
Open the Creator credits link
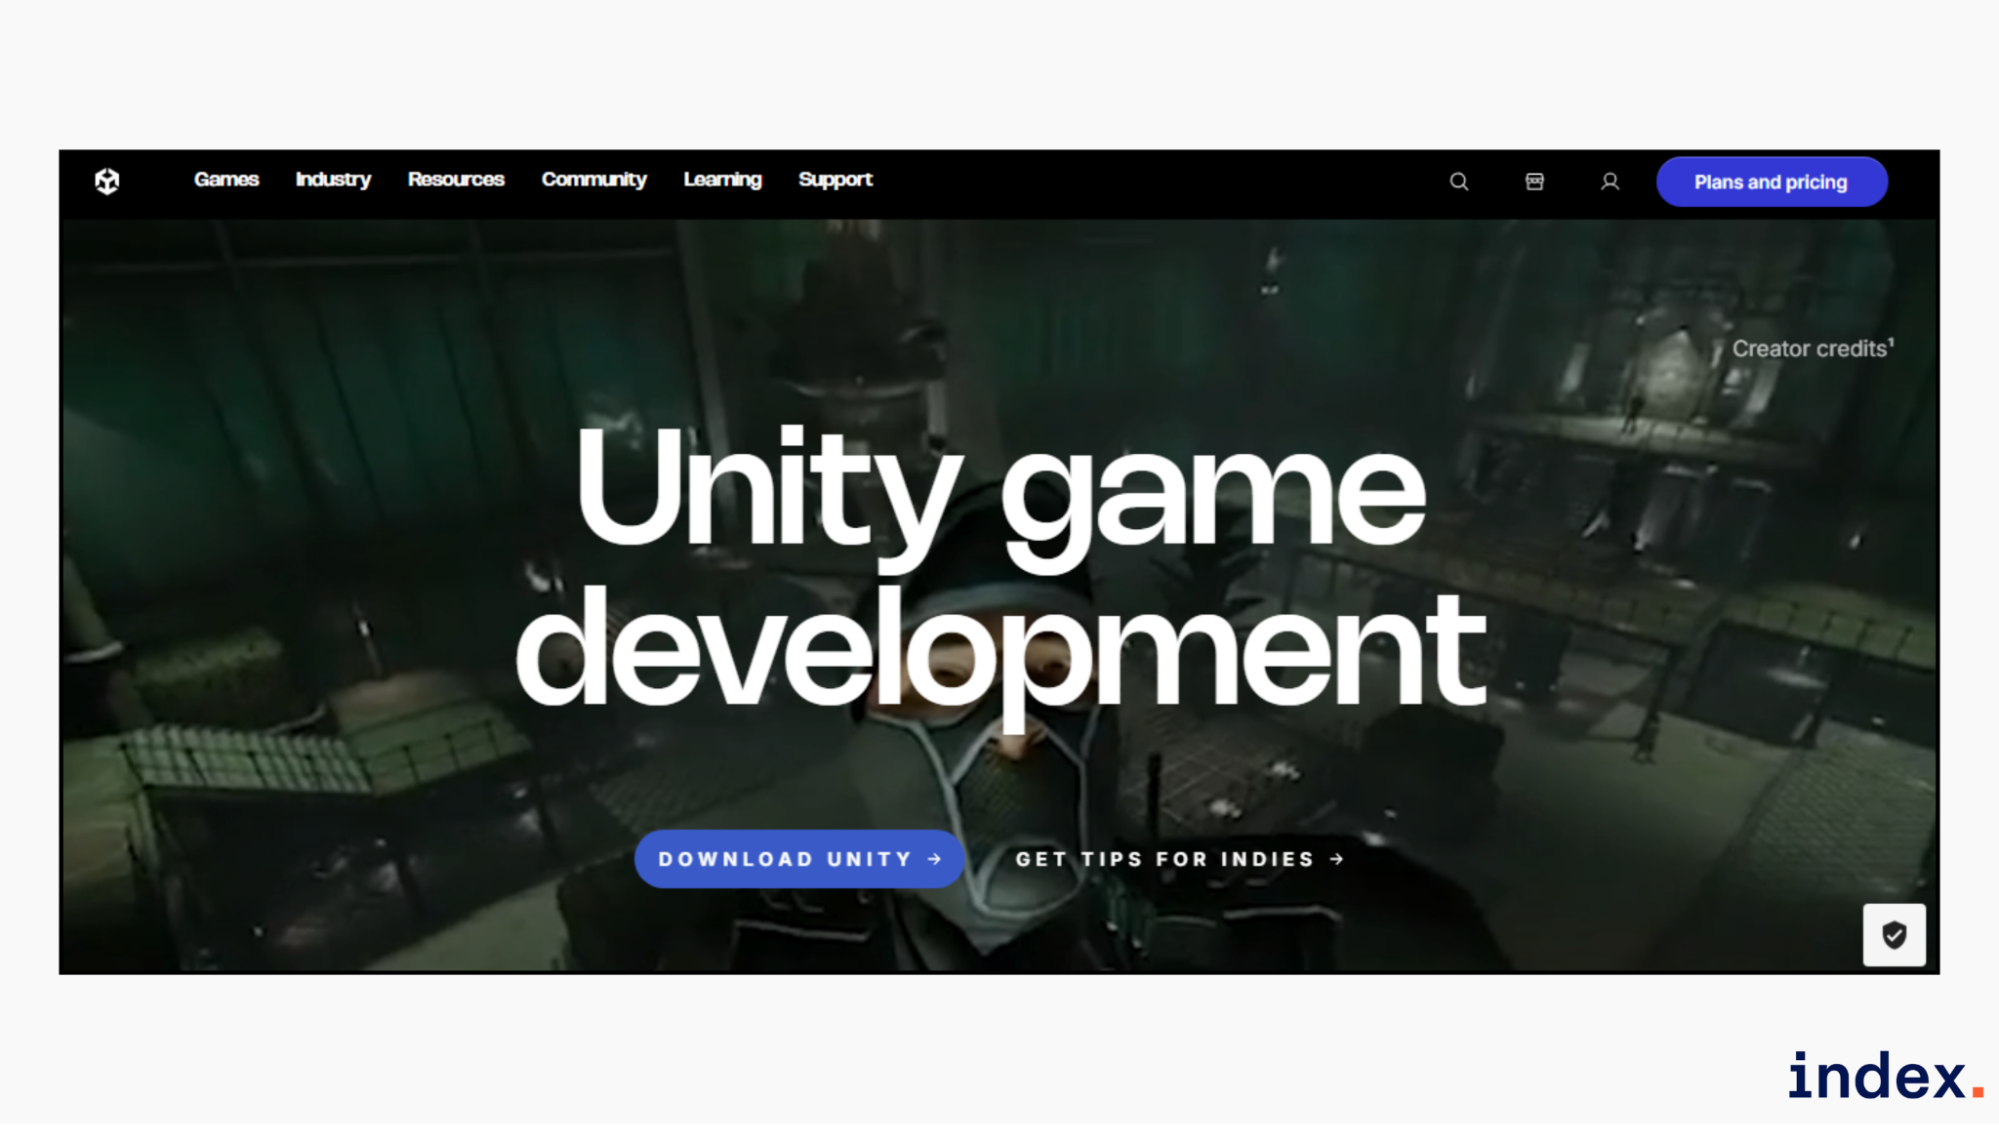[x=1808, y=349]
